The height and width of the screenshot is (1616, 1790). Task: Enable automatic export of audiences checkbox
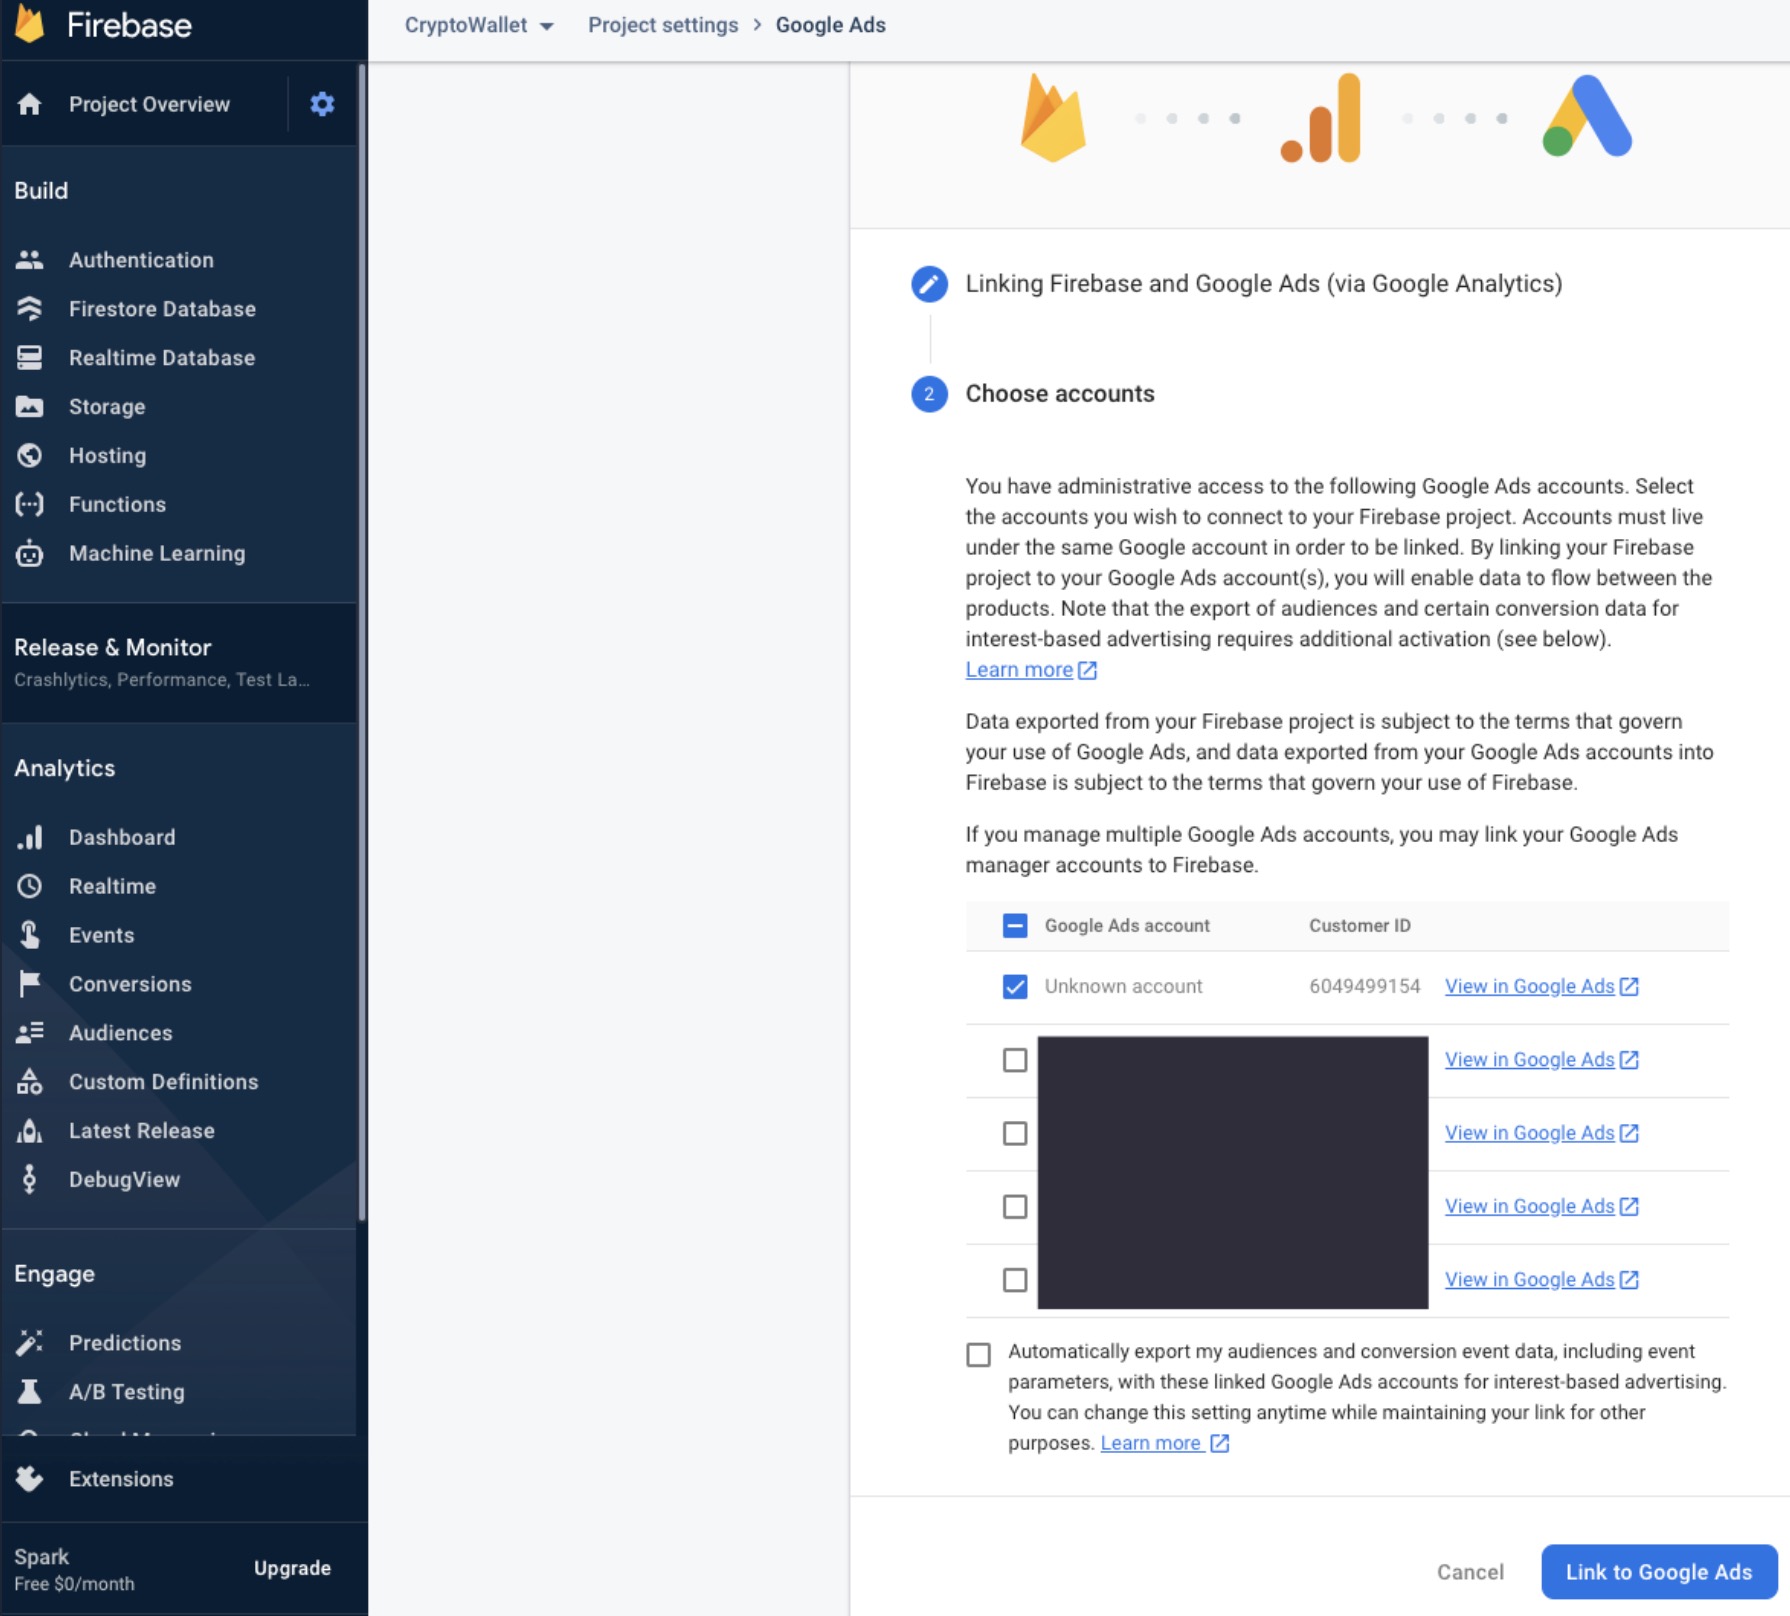pos(979,1354)
